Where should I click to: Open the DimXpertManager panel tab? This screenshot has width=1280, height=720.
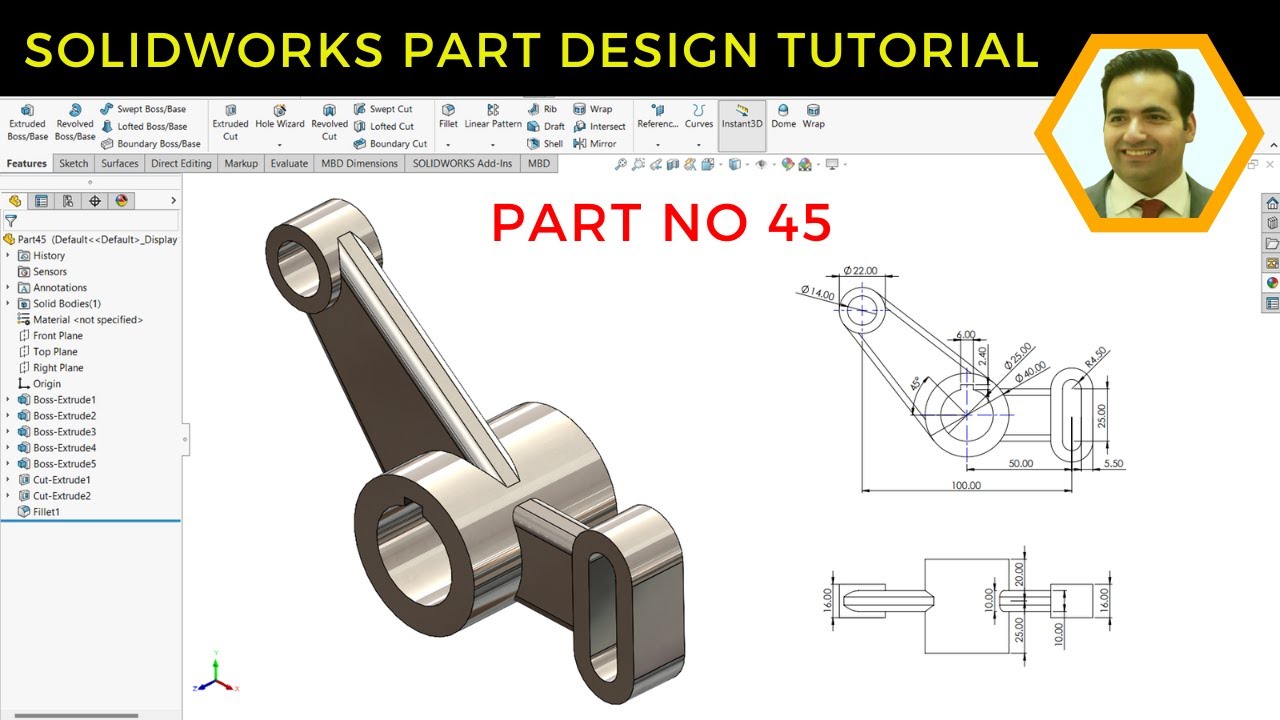(95, 200)
